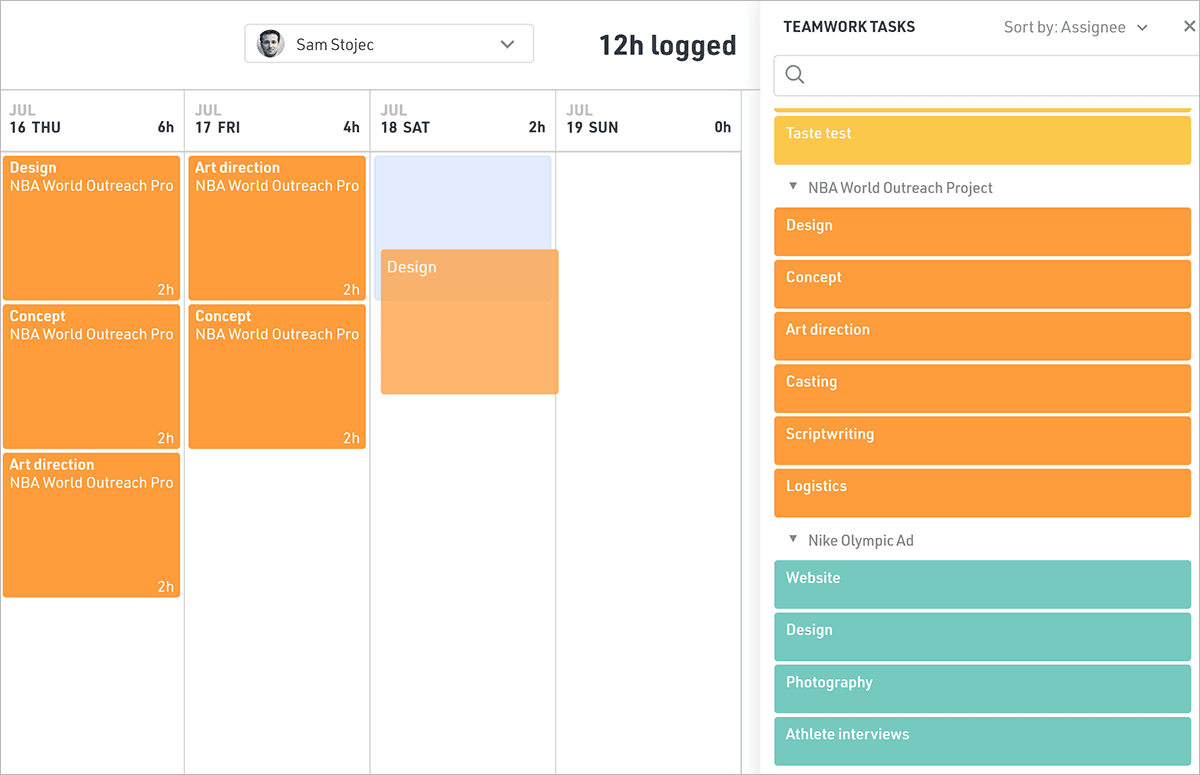Open Thursday's Concept time entry
This screenshot has width=1200, height=775.
[92, 376]
